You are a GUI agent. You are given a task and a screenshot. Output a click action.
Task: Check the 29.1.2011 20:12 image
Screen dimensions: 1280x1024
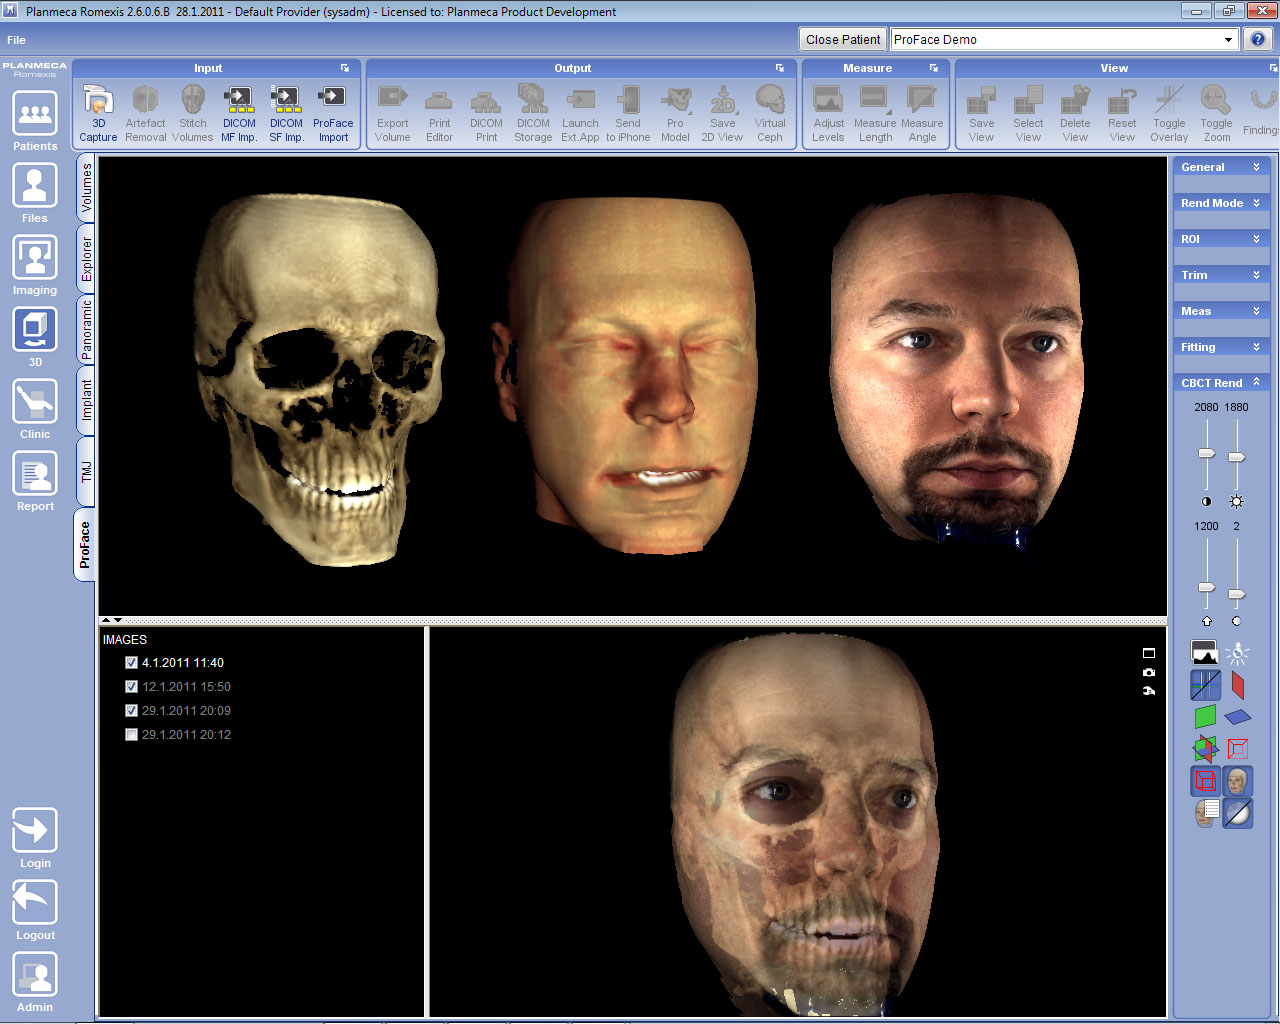131,734
